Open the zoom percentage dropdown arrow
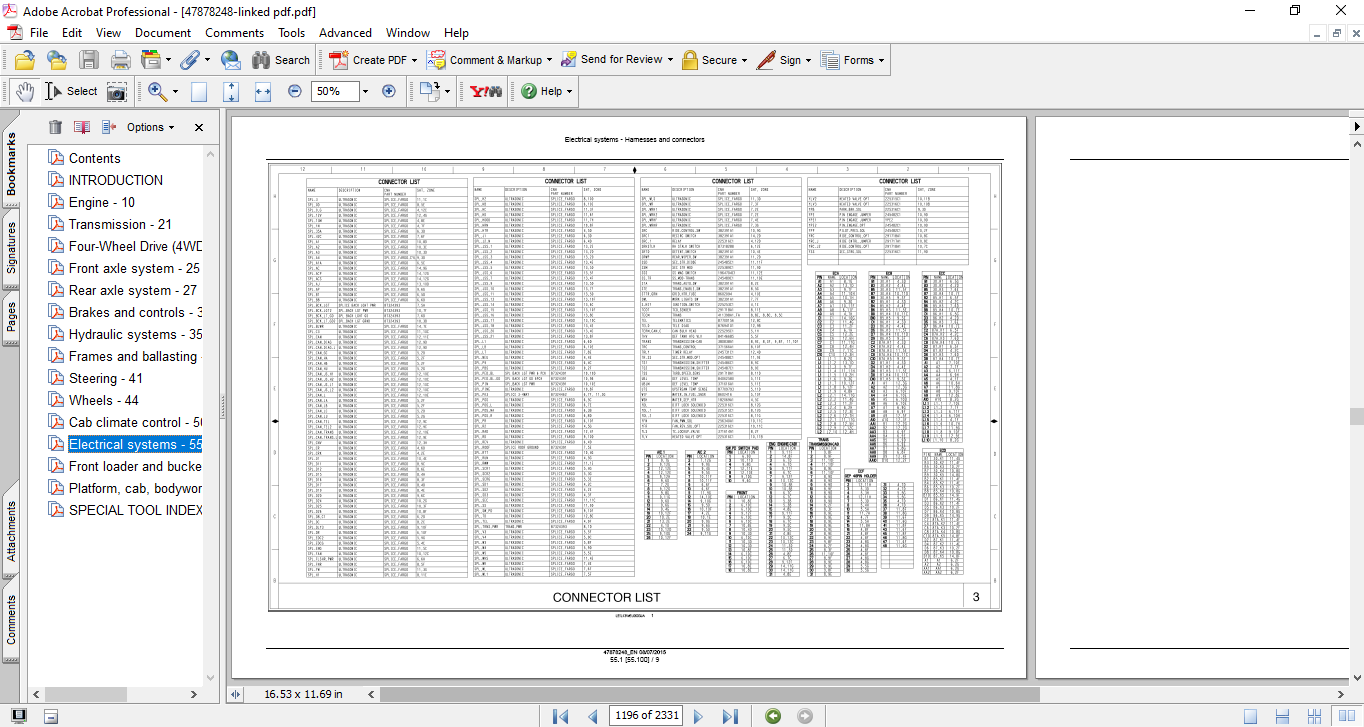The height and width of the screenshot is (727, 1364). click(364, 91)
